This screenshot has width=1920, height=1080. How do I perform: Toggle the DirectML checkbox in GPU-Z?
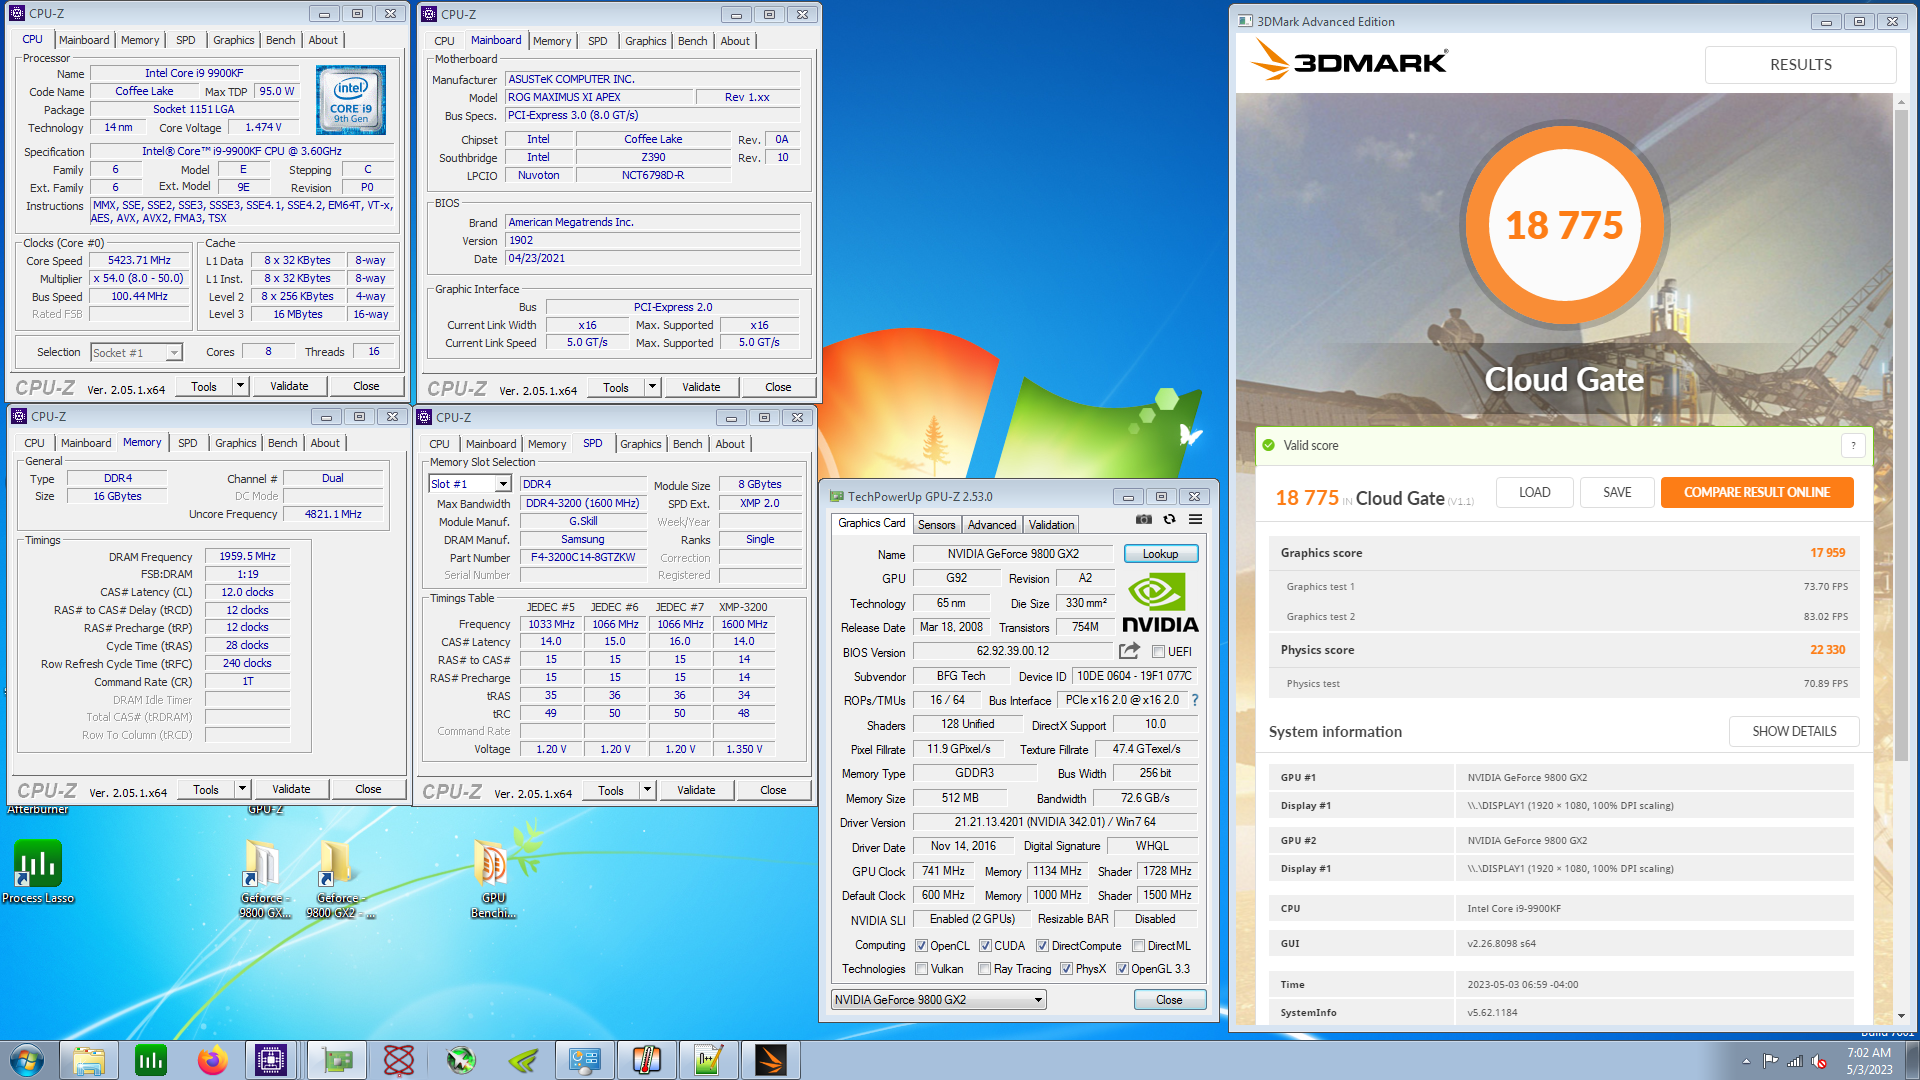click(x=1138, y=946)
